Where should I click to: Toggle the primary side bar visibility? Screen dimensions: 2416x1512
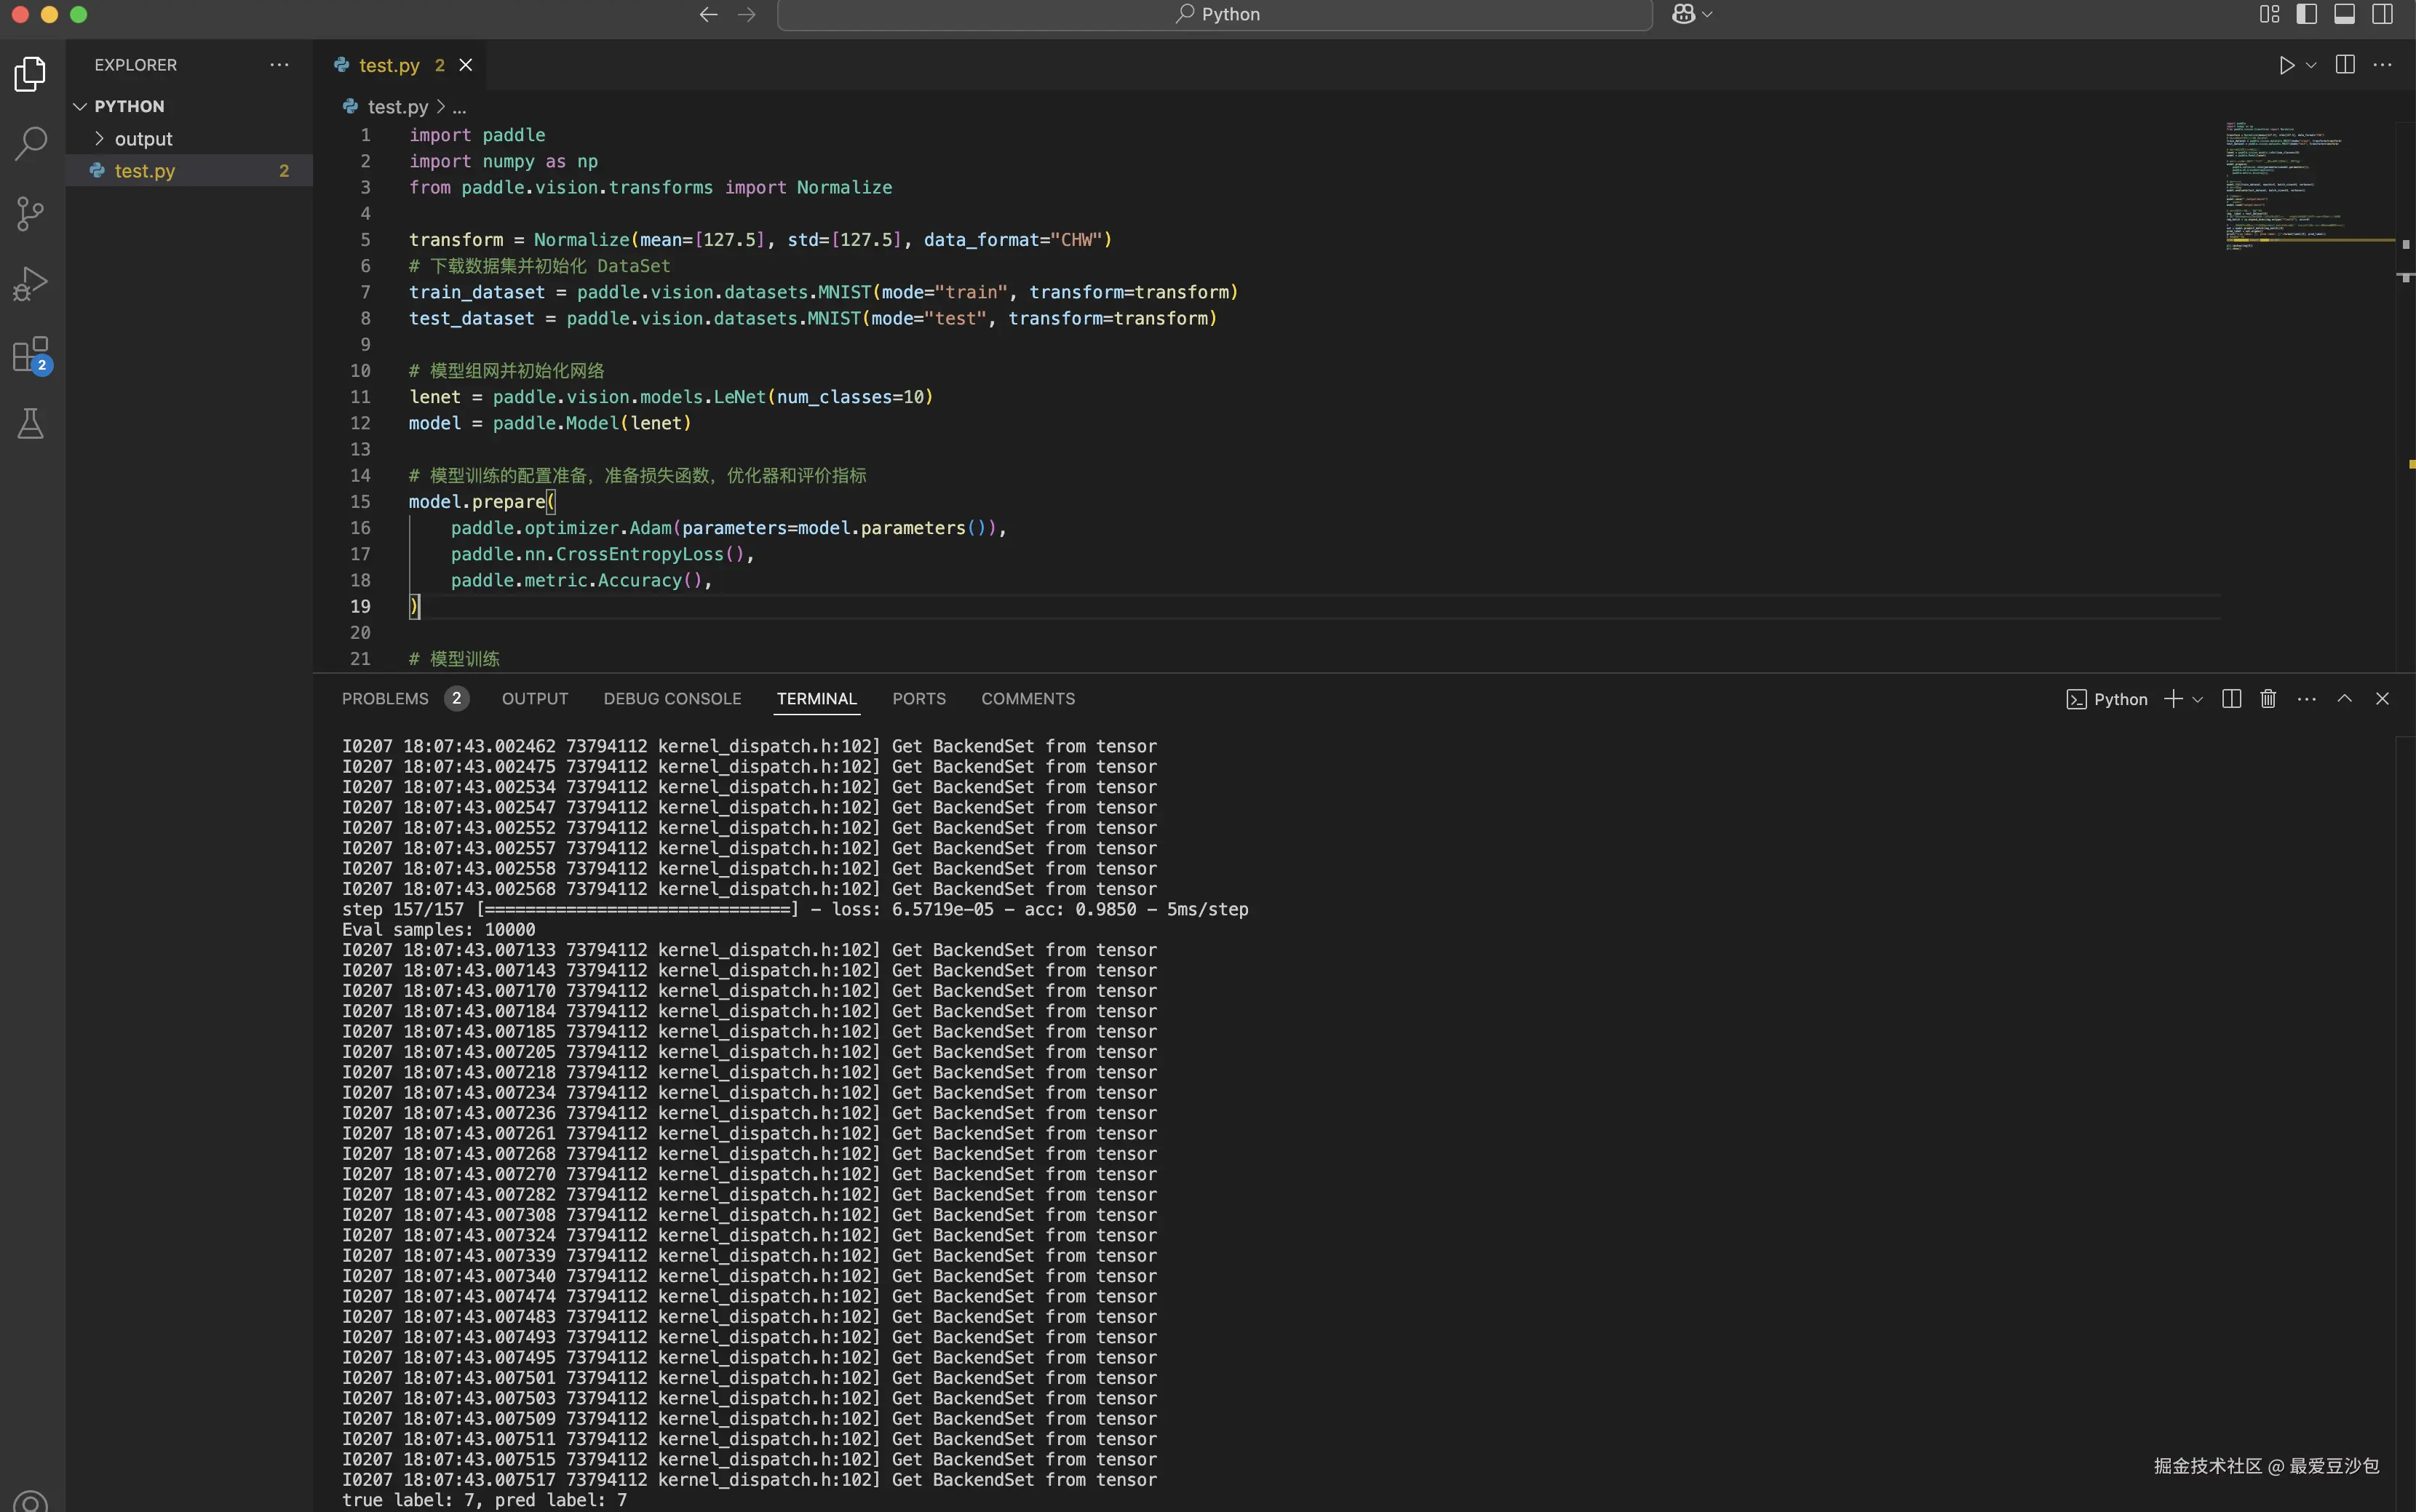click(2307, 14)
